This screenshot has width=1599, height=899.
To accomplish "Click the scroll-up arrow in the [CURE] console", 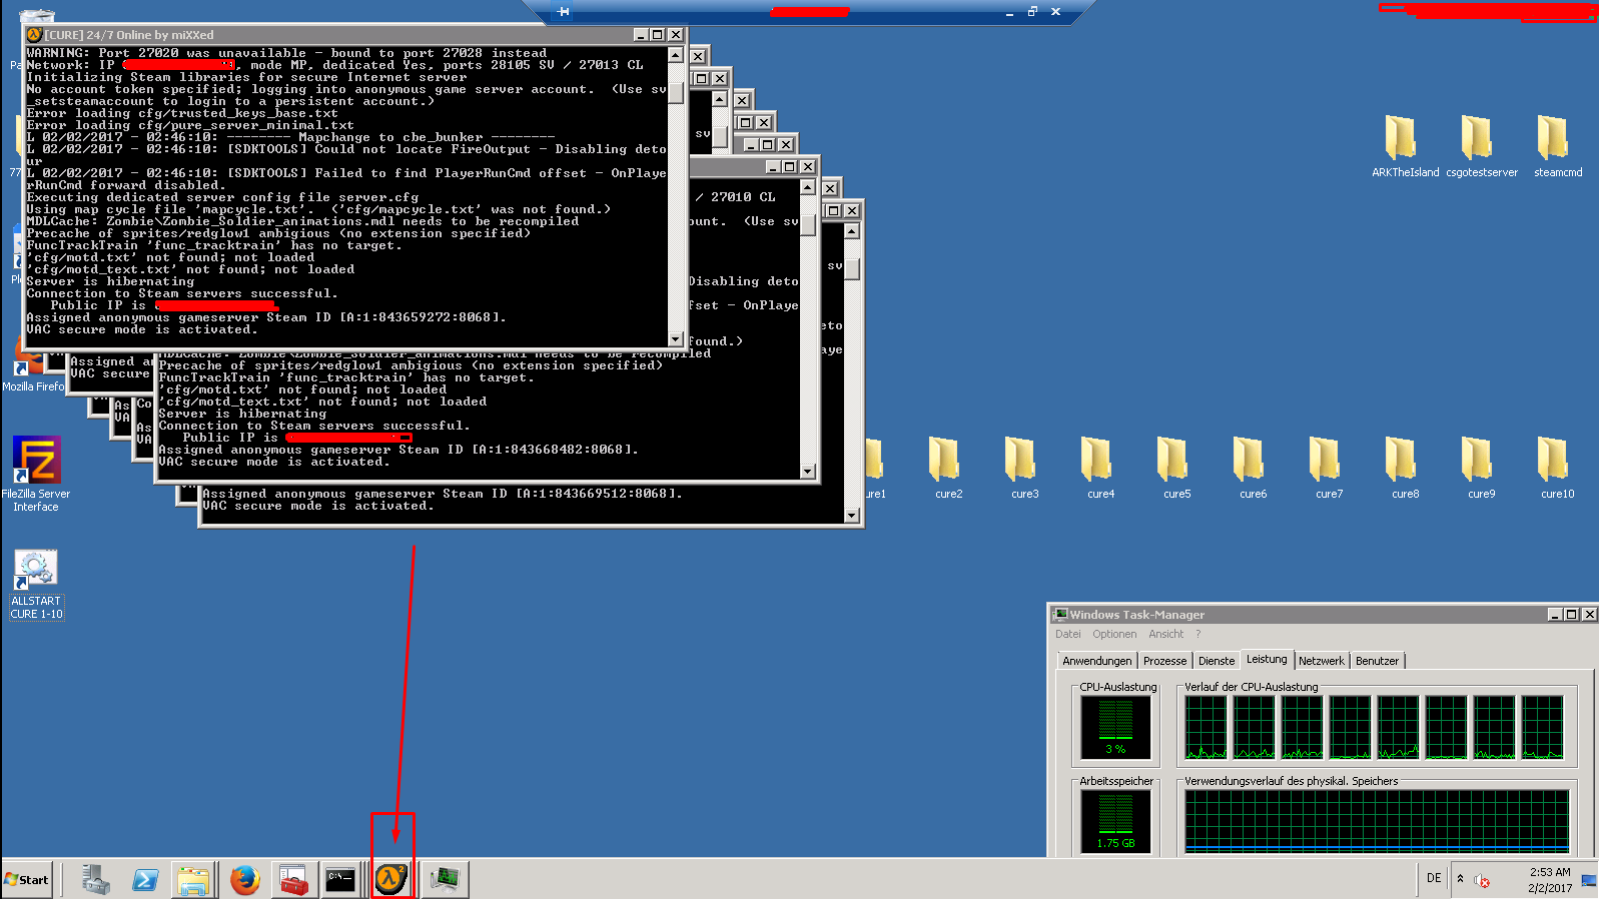I will tap(676, 55).
